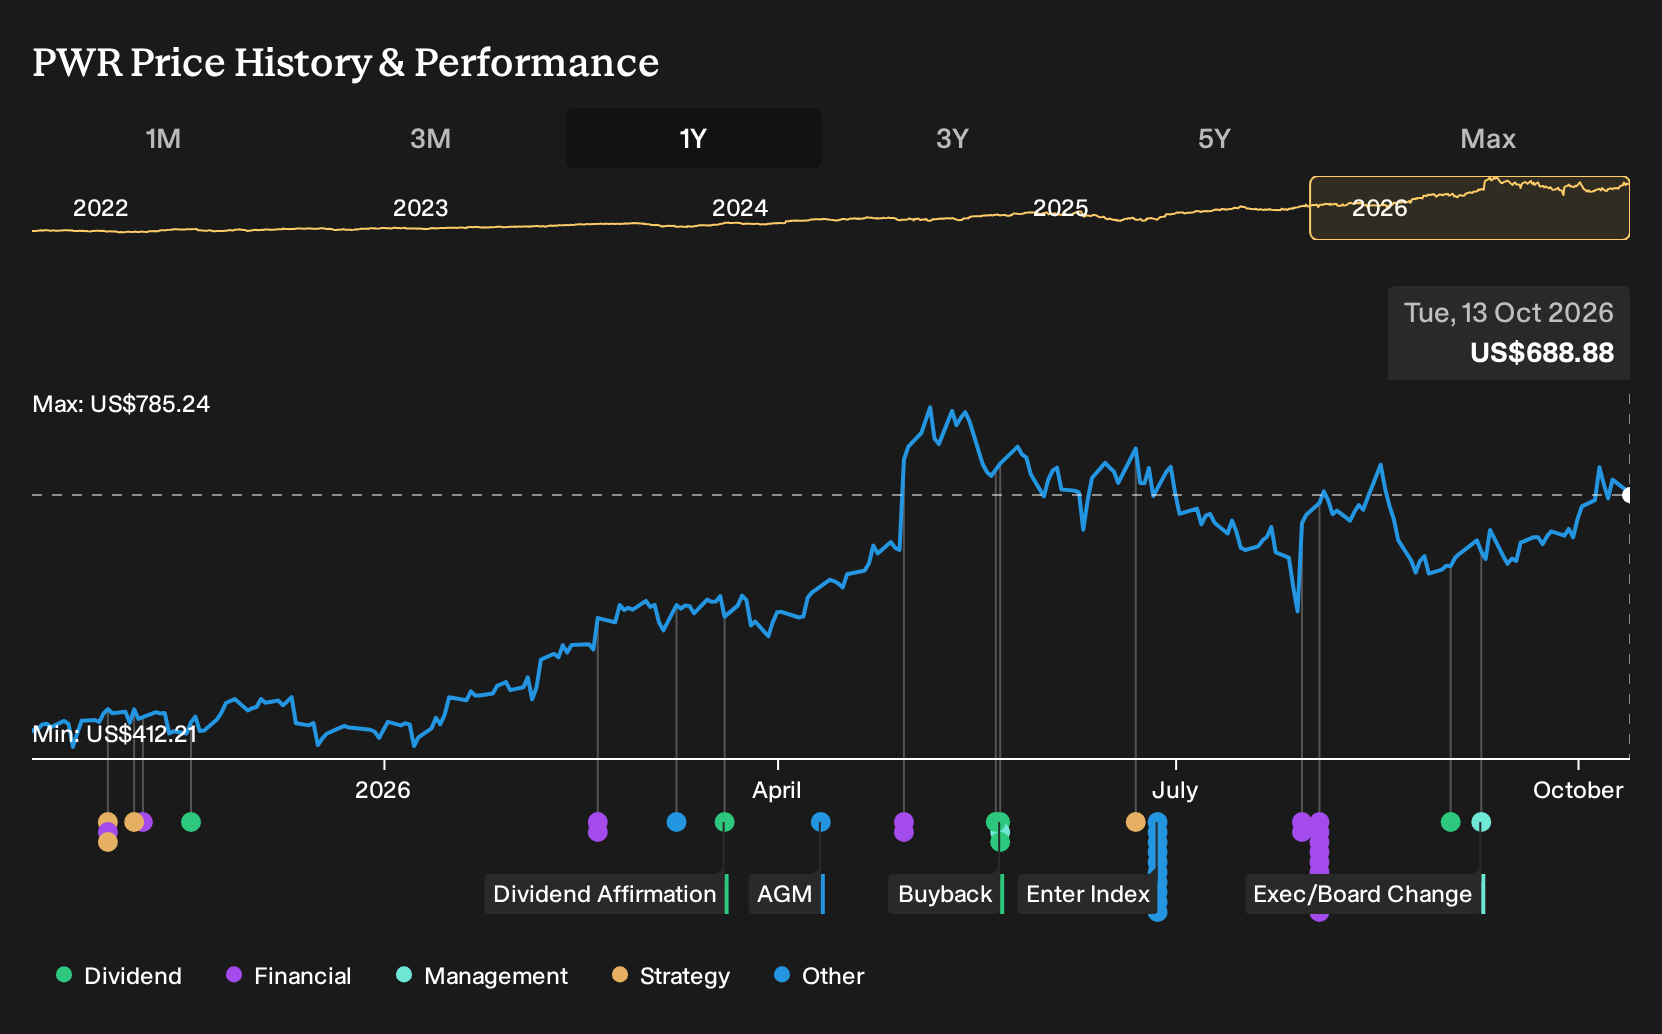Click the white current price point on chart

point(1628,495)
